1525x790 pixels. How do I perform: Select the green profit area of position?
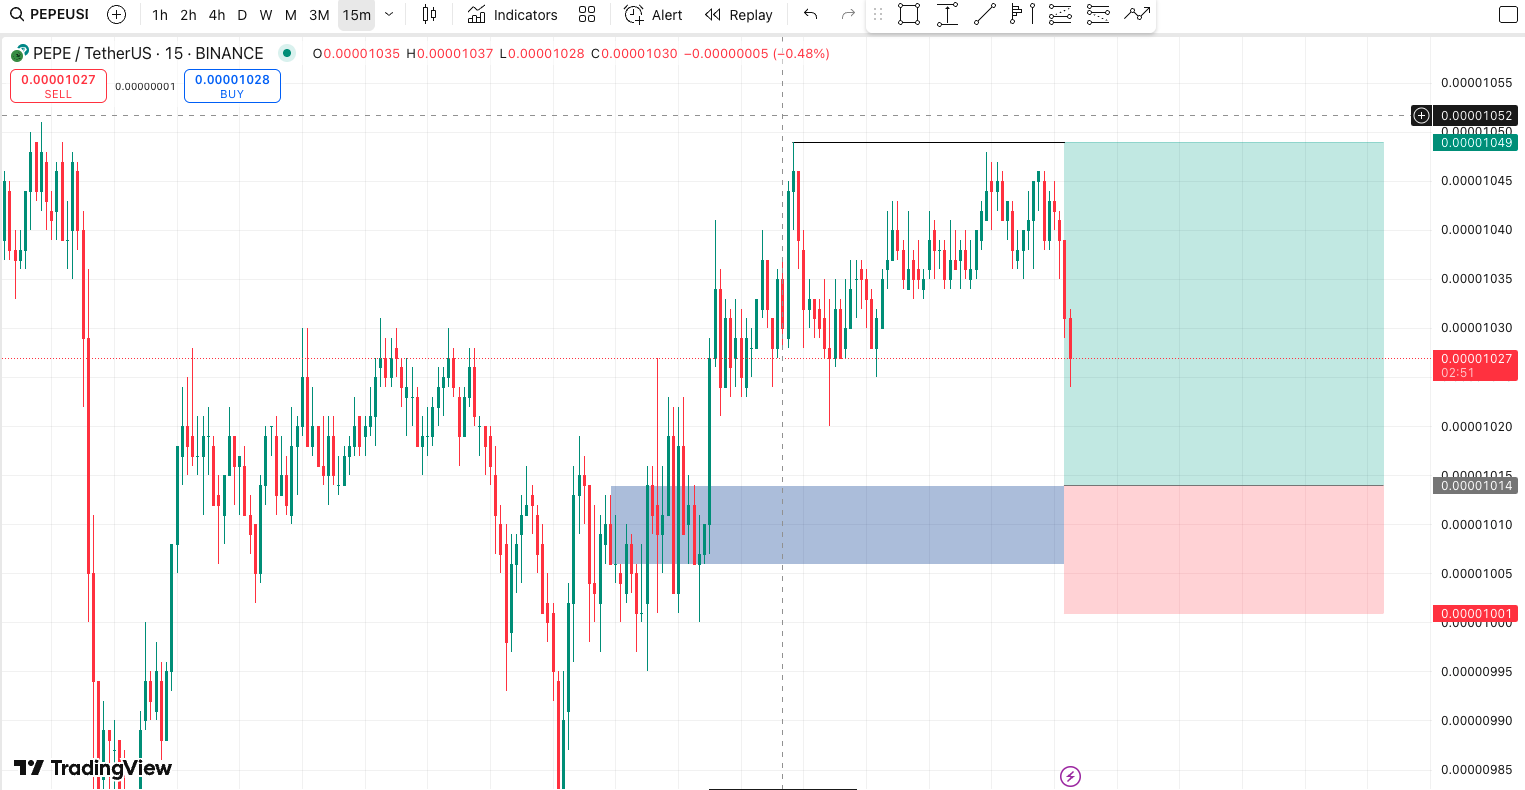point(1224,314)
